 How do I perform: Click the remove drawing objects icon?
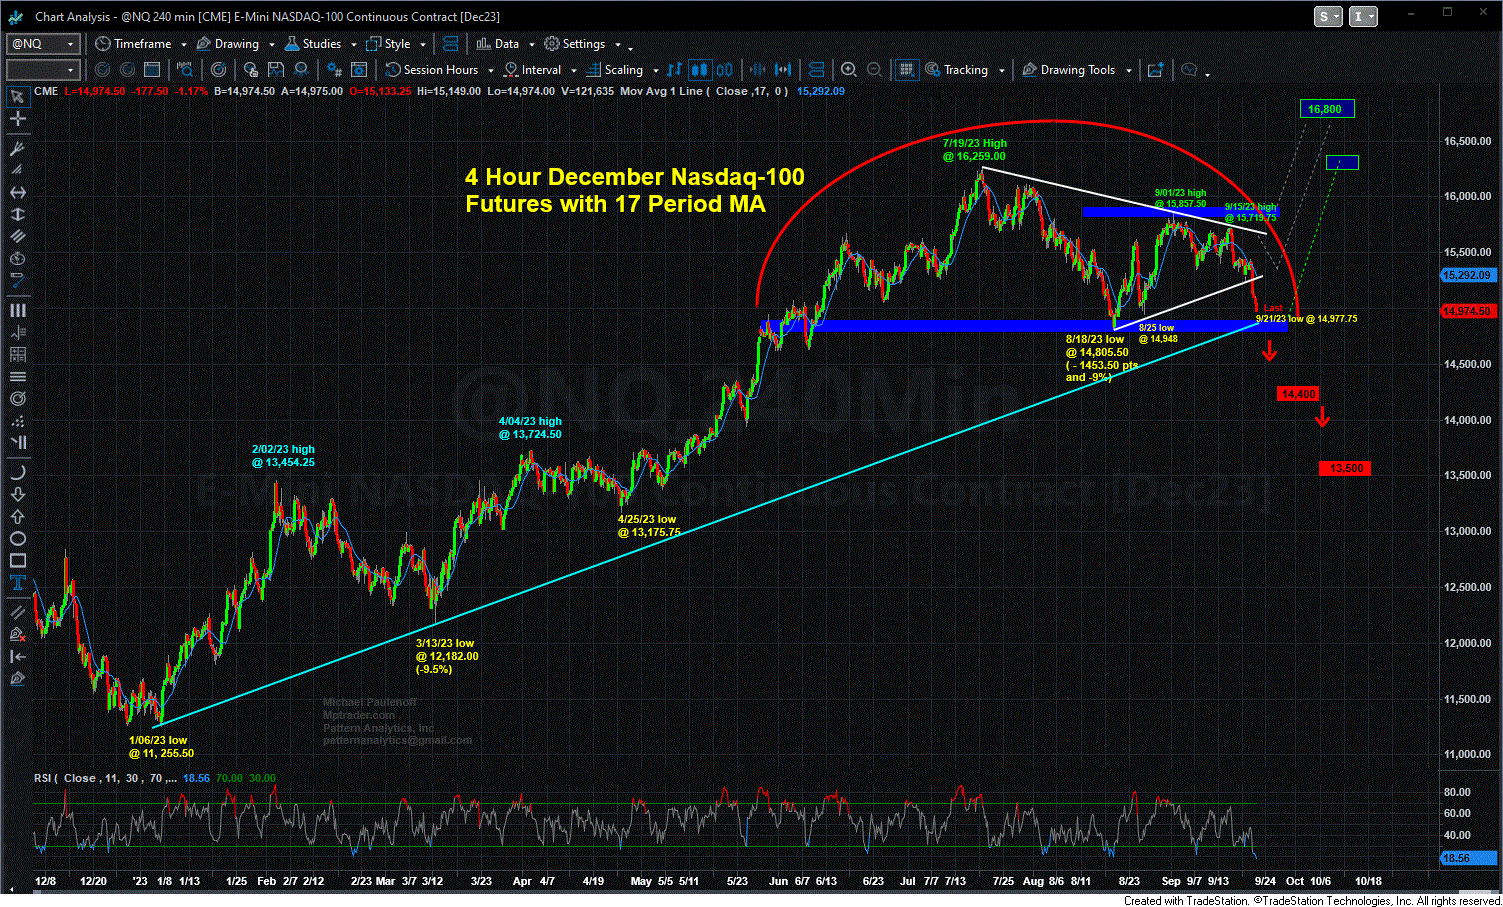click(17, 634)
